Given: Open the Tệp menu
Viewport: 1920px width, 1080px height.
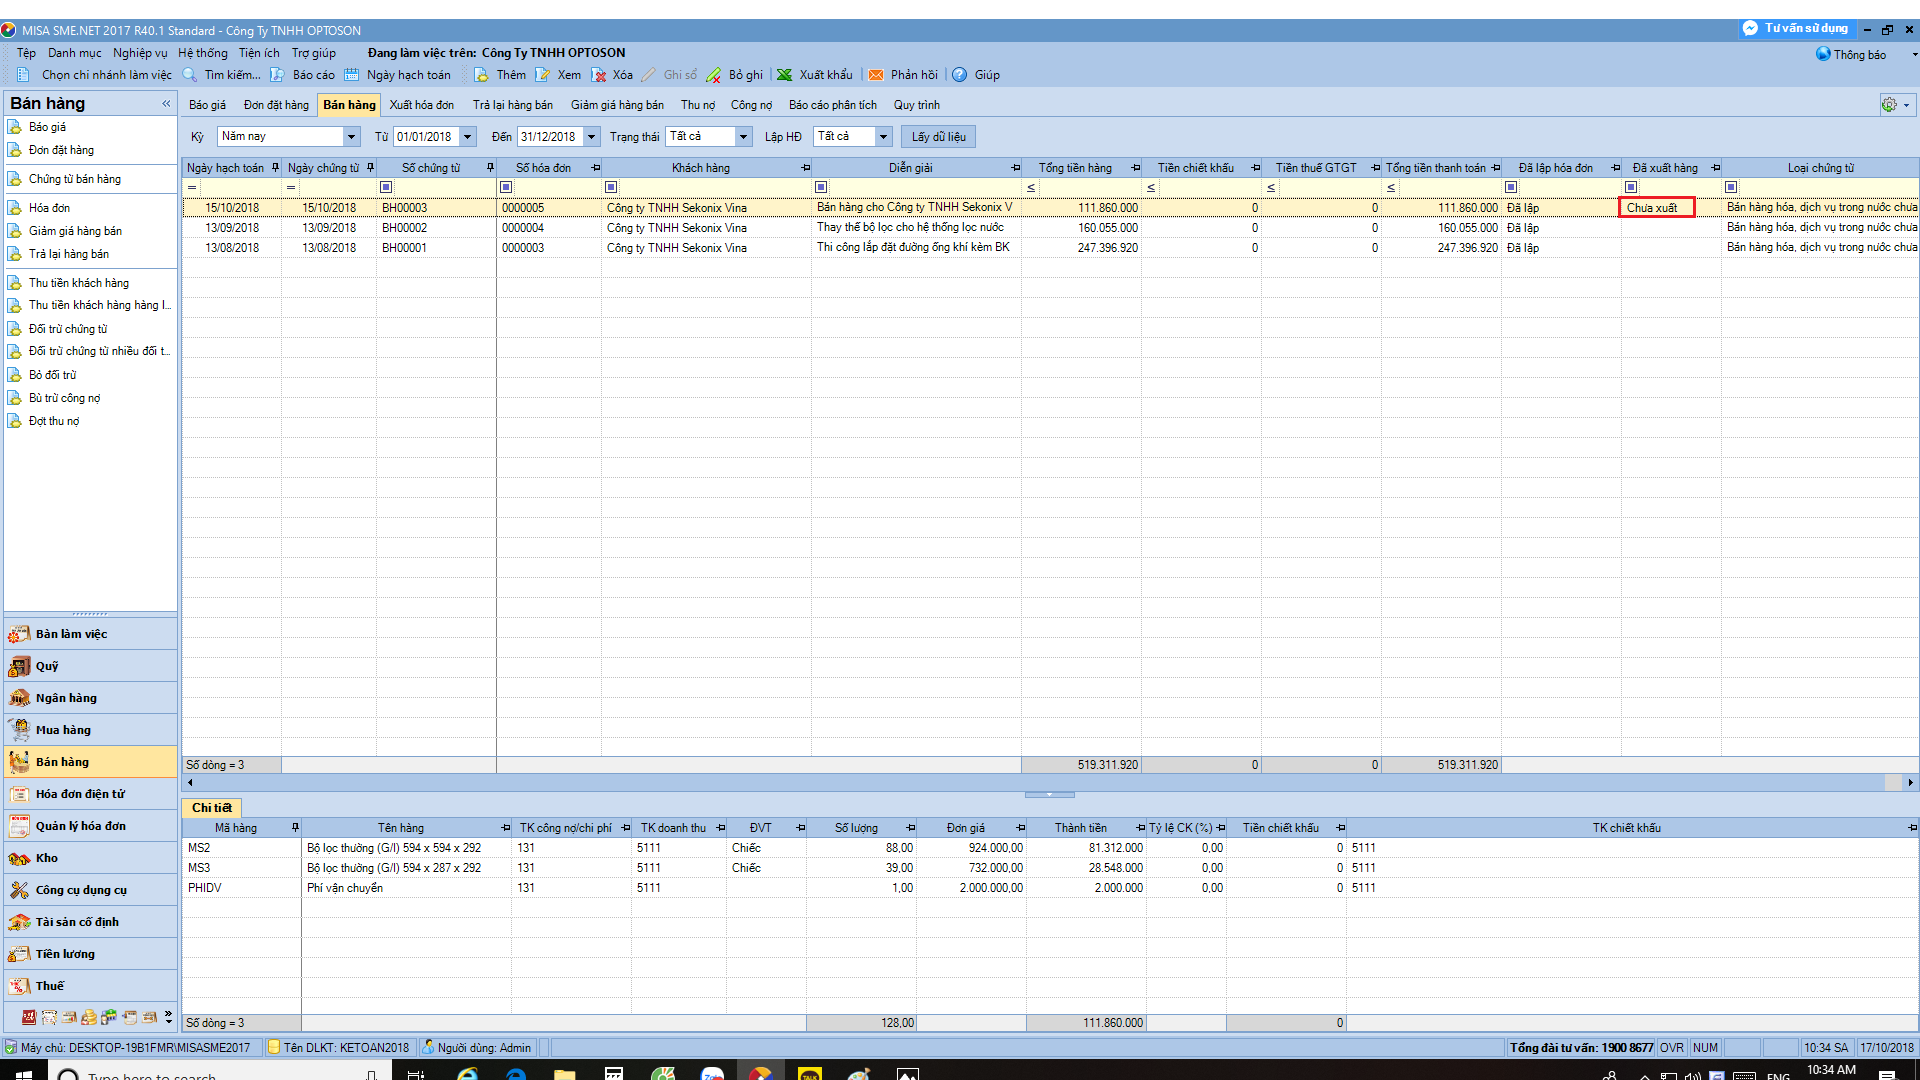Looking at the screenshot, I should pos(26,53).
